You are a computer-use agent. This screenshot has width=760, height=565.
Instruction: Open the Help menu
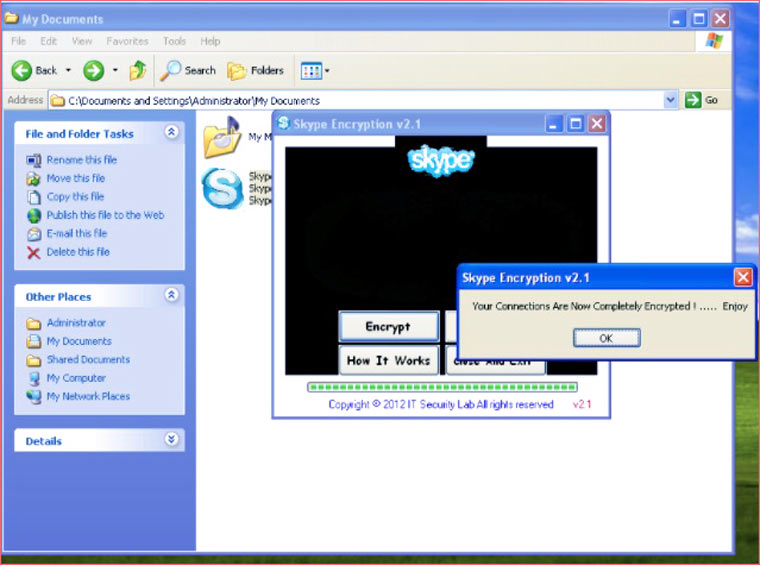210,41
